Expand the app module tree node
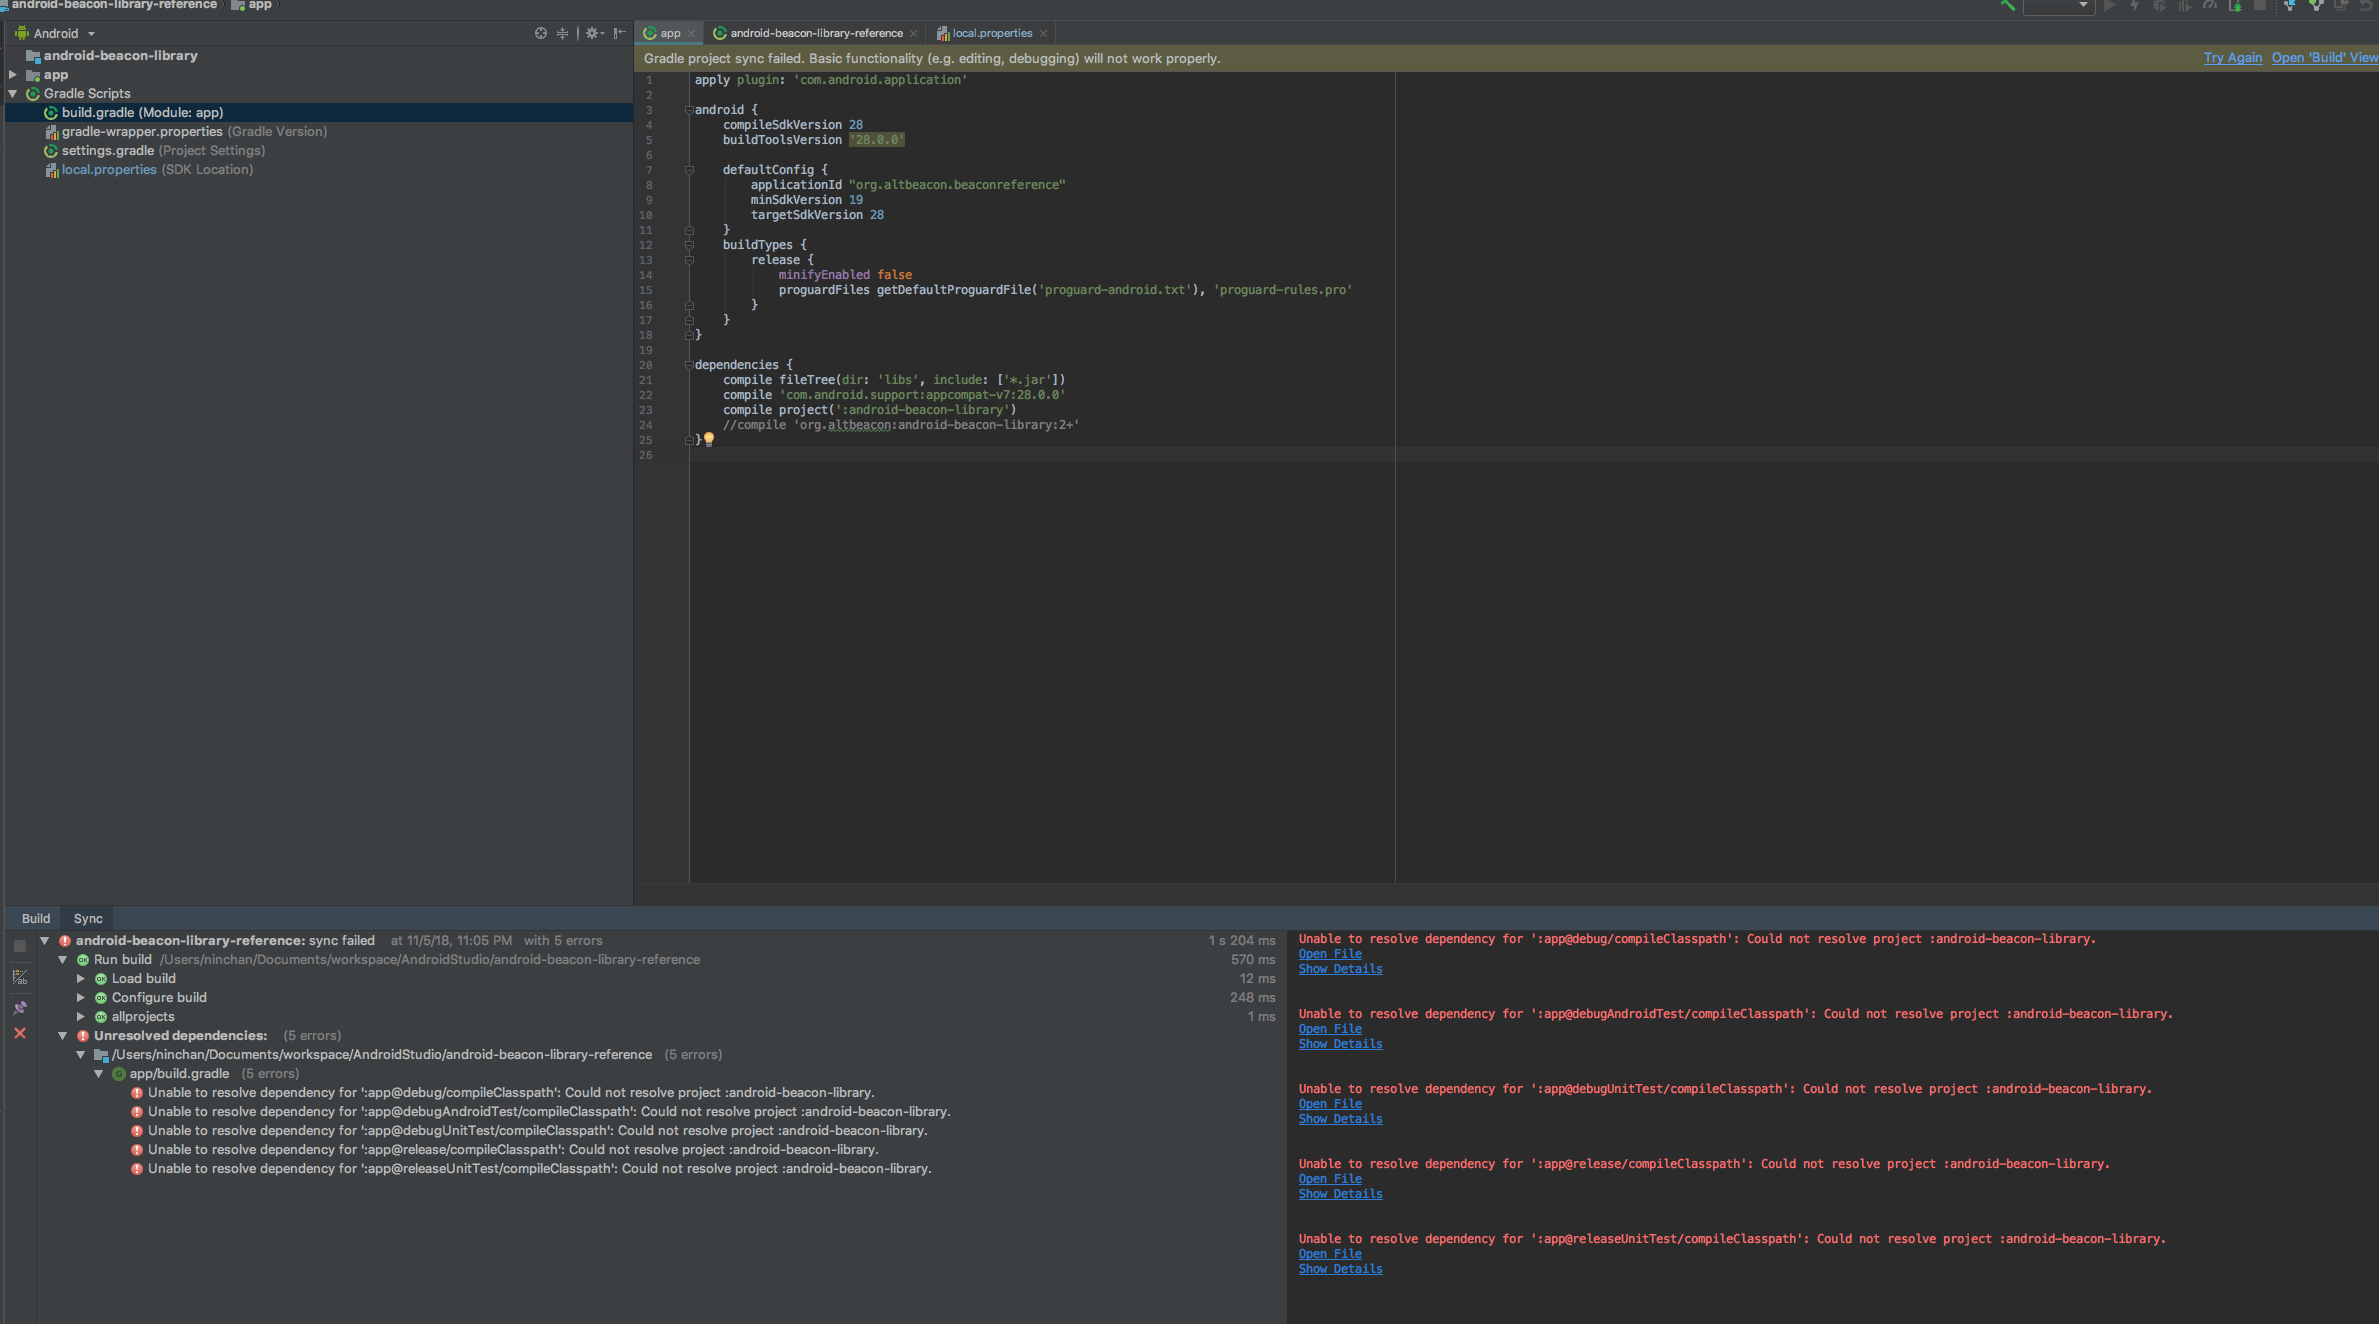Screen dimensions: 2379x1324 [13, 75]
